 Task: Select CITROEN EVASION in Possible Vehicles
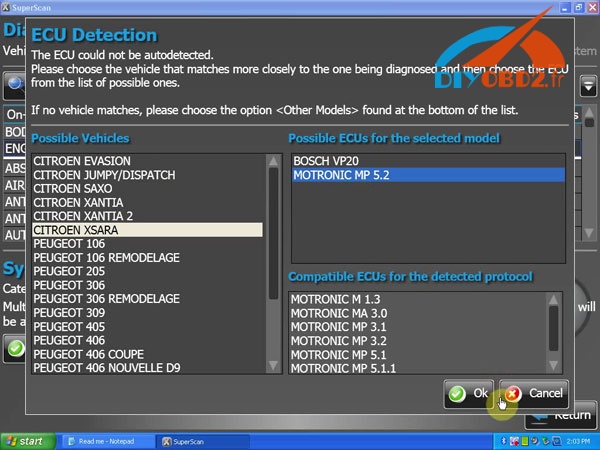point(147,161)
